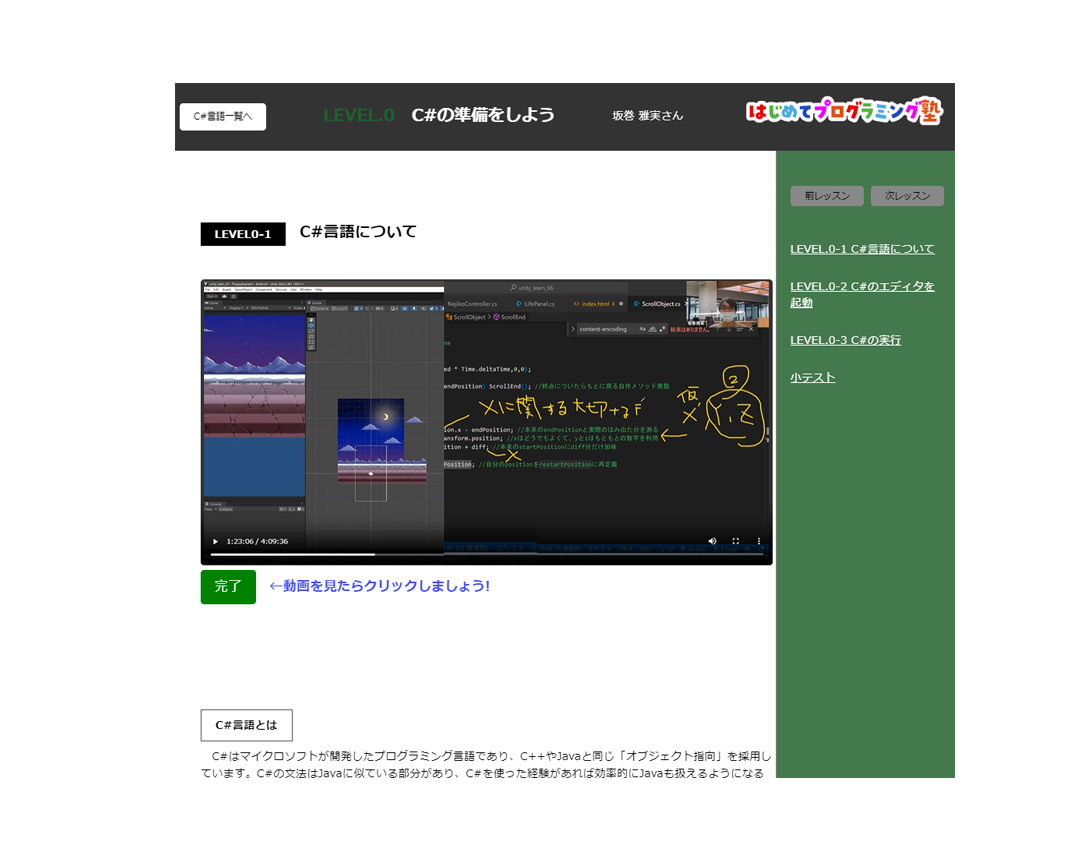
Task: Open the Display 1 dropdown in the Game view
Action: tap(237, 308)
